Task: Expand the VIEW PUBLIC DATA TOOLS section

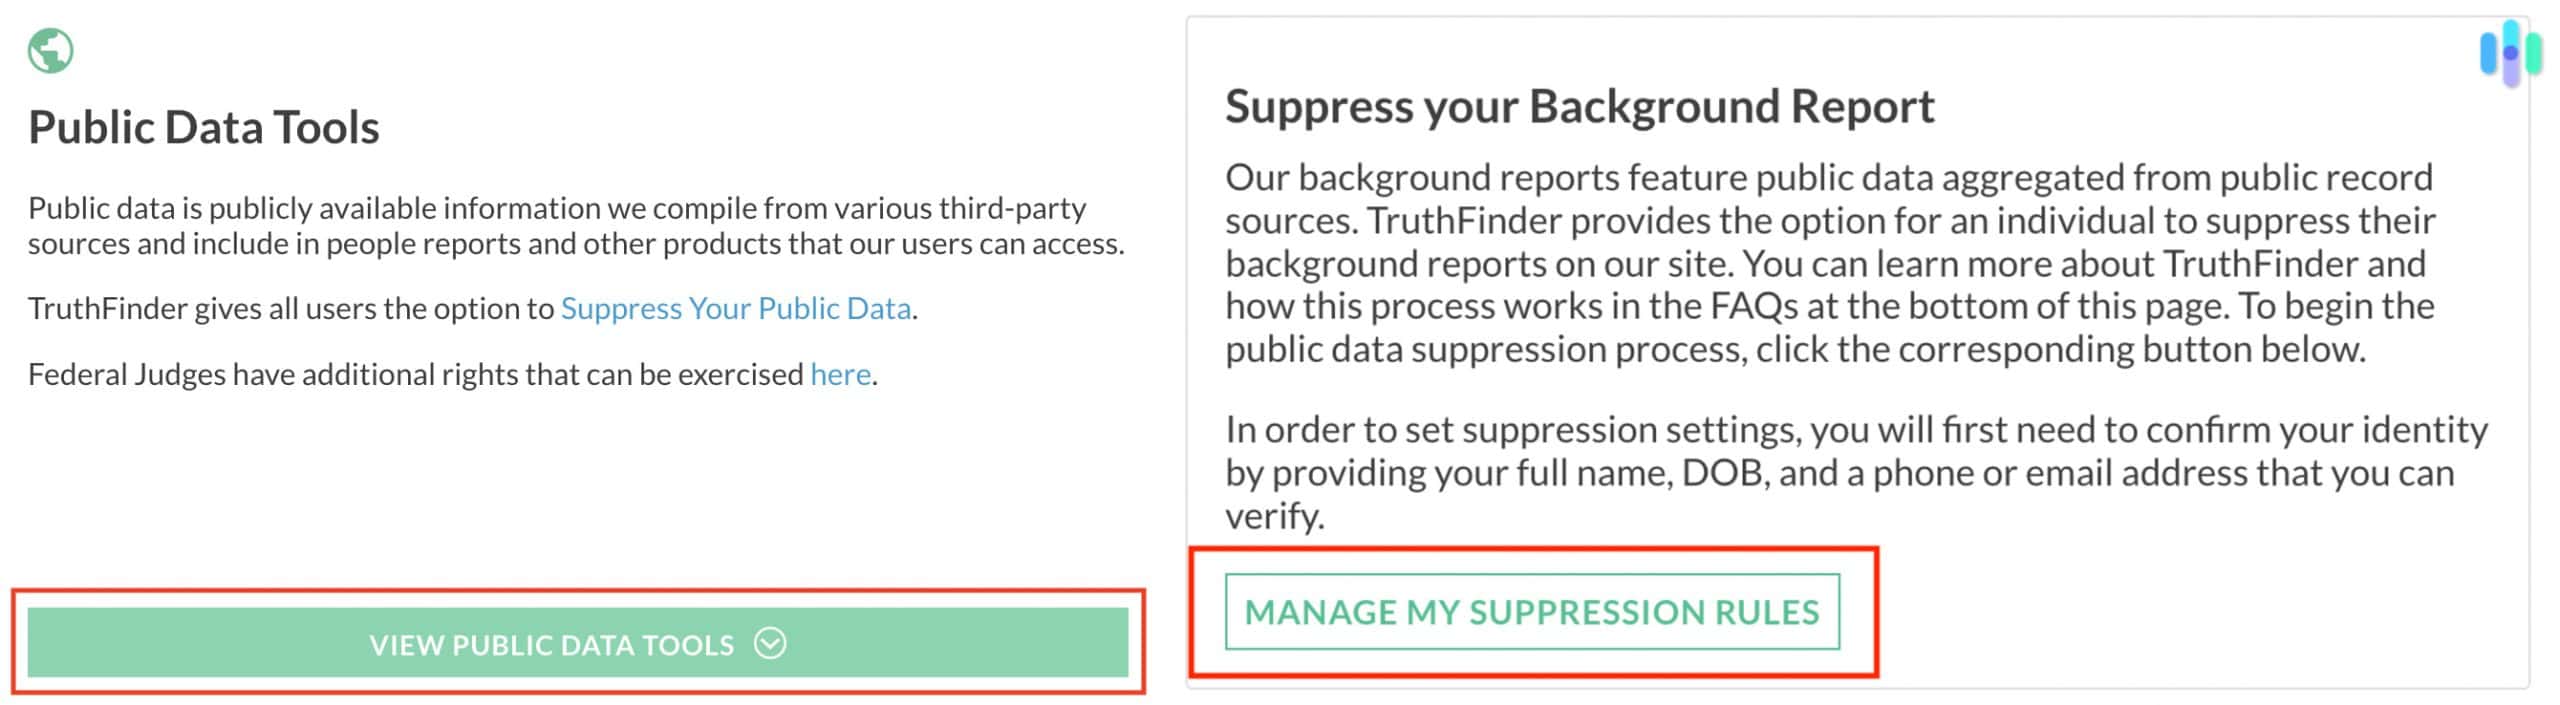Action: click(x=580, y=645)
